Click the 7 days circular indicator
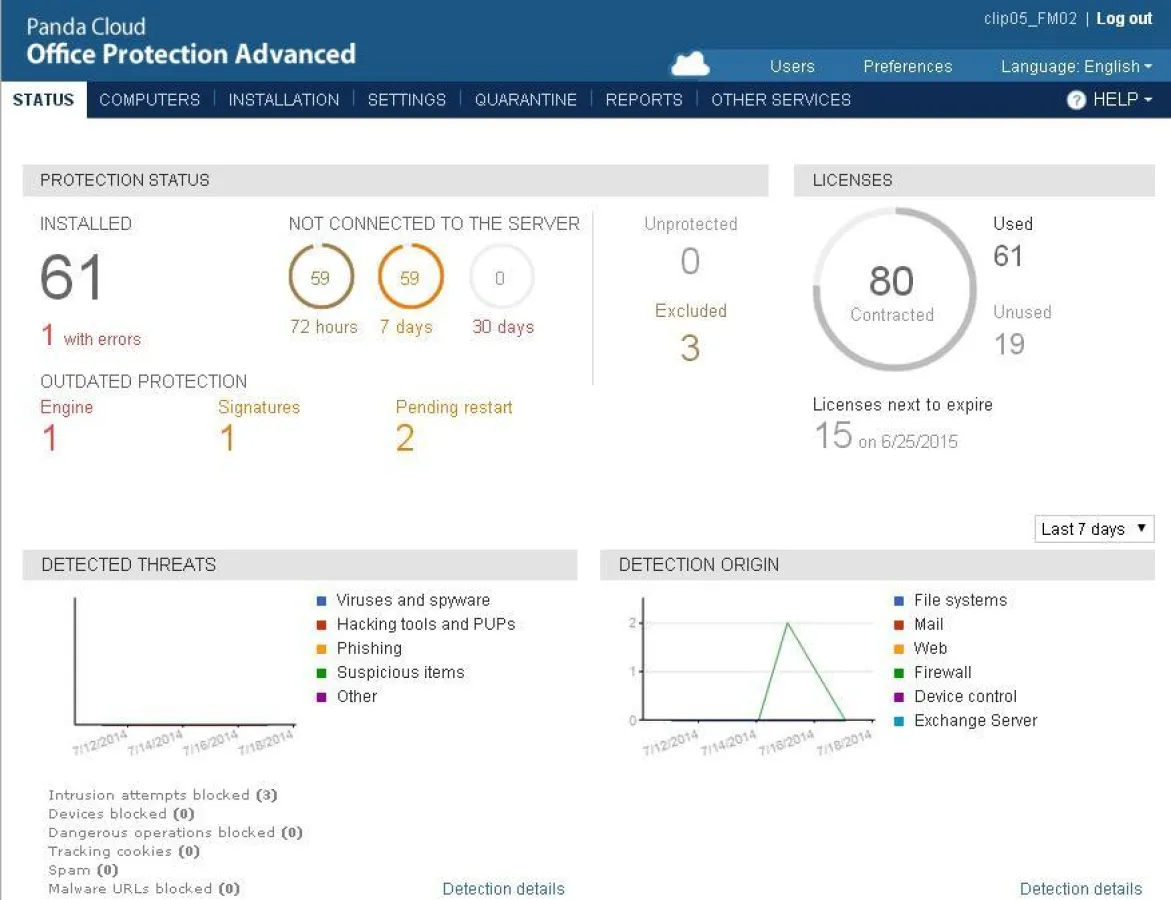 point(410,278)
